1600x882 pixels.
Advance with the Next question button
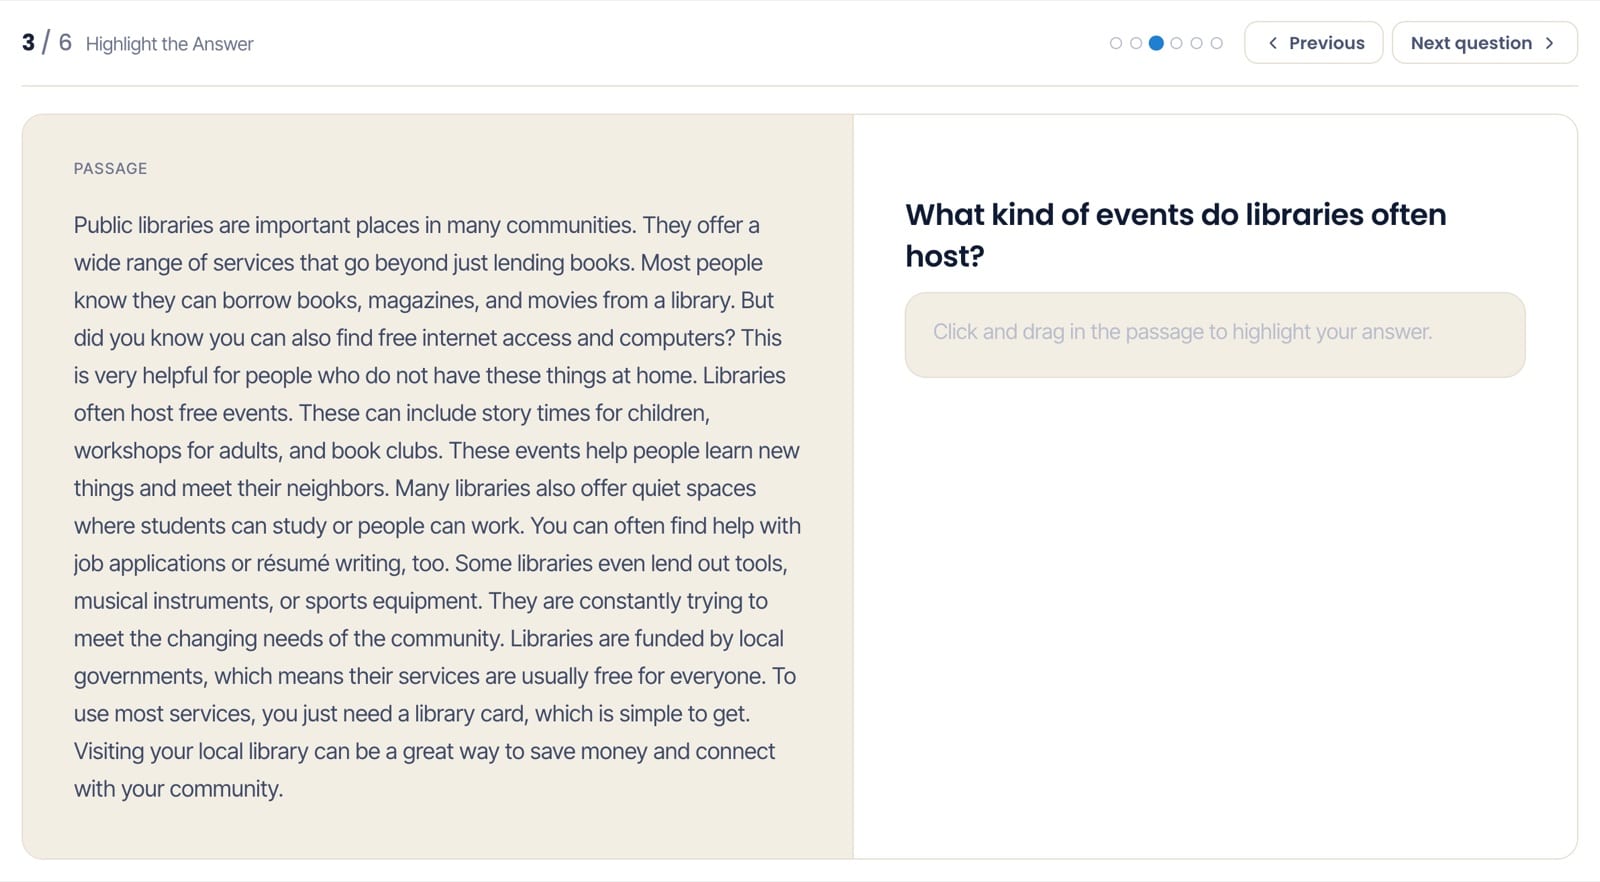pos(1484,43)
